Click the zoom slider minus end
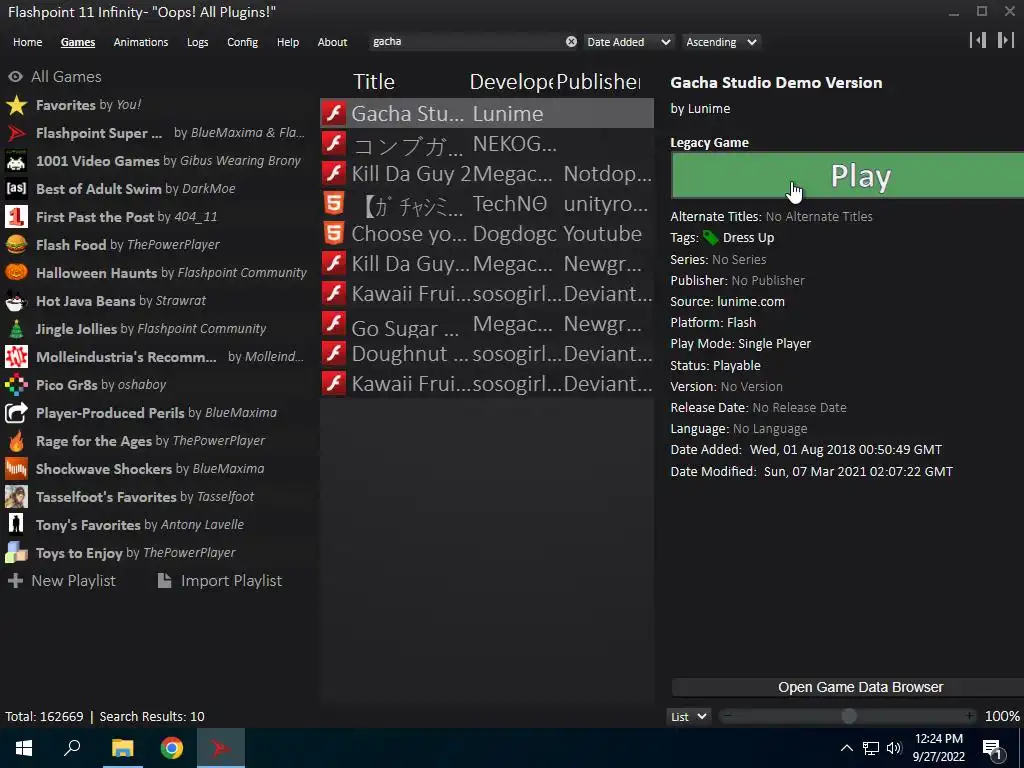 point(728,716)
